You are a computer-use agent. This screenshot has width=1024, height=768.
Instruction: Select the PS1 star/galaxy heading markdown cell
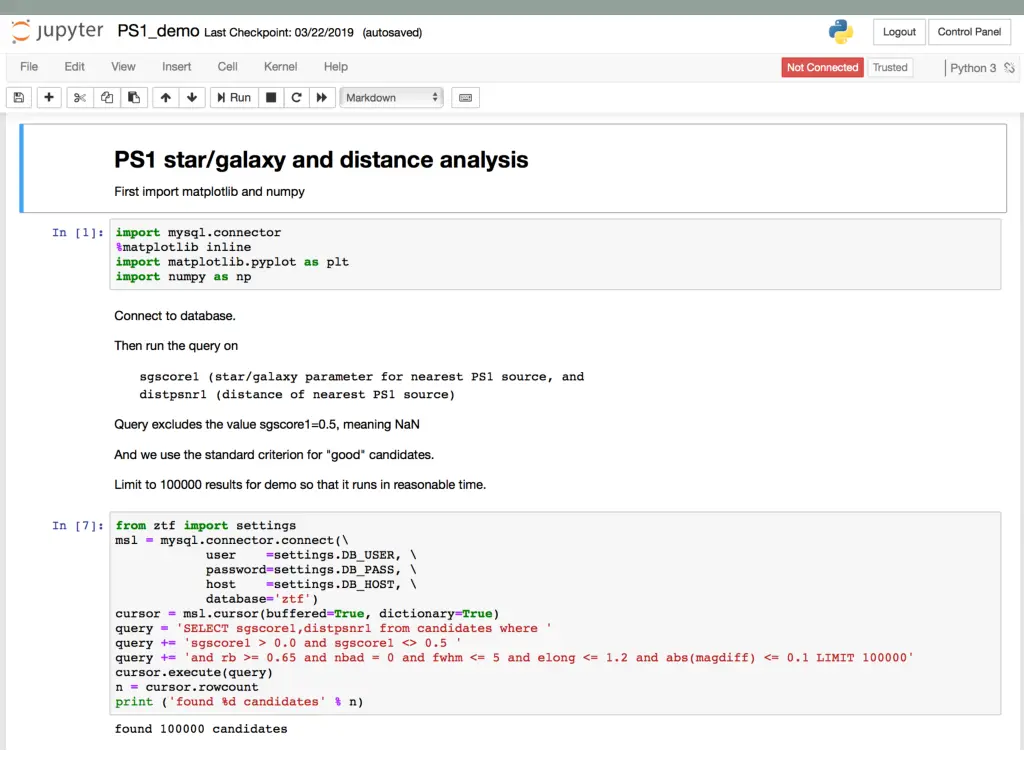pos(513,168)
